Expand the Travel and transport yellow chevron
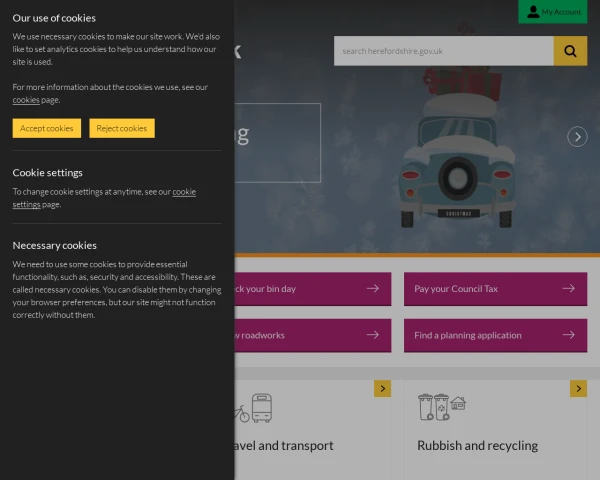600x480 pixels. coord(382,388)
